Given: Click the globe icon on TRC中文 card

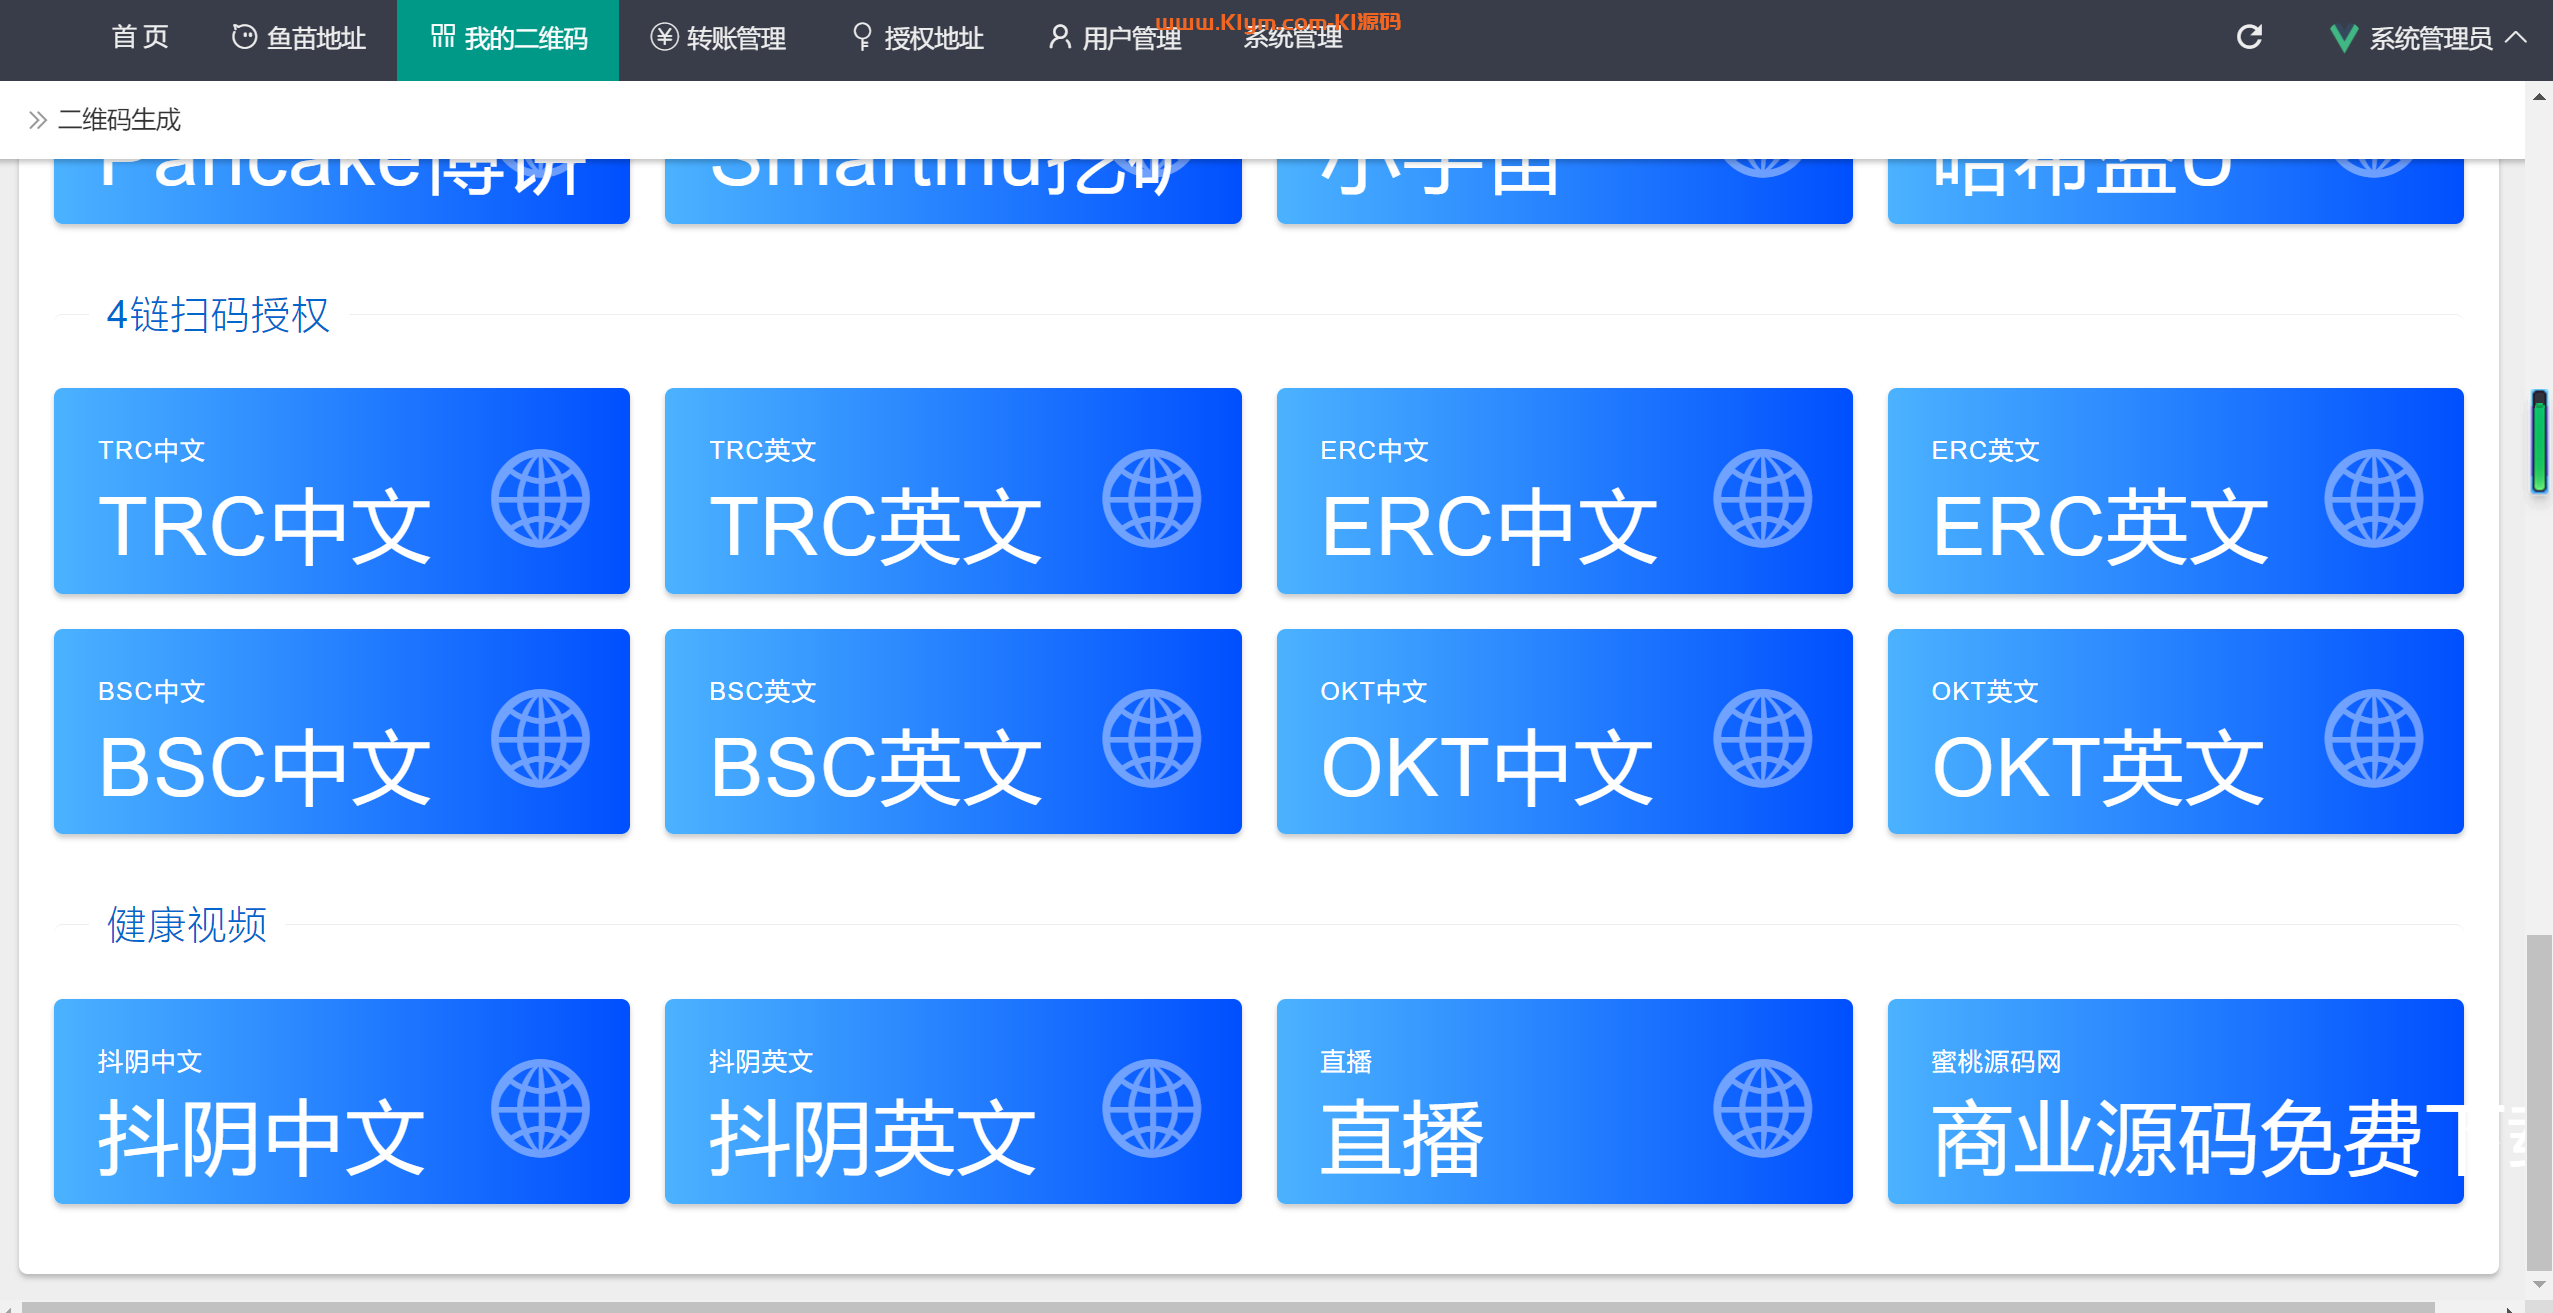Looking at the screenshot, I should [540, 498].
